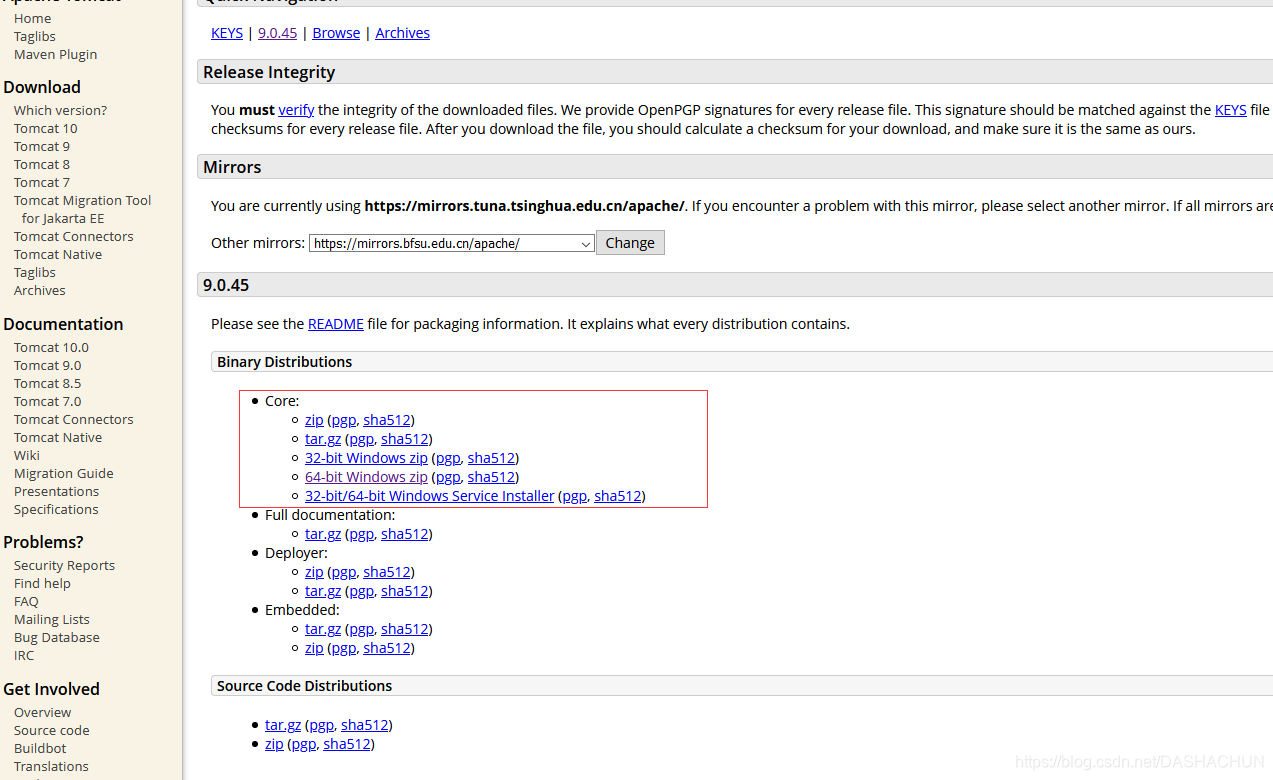Download the Core zip distribution

[314, 420]
